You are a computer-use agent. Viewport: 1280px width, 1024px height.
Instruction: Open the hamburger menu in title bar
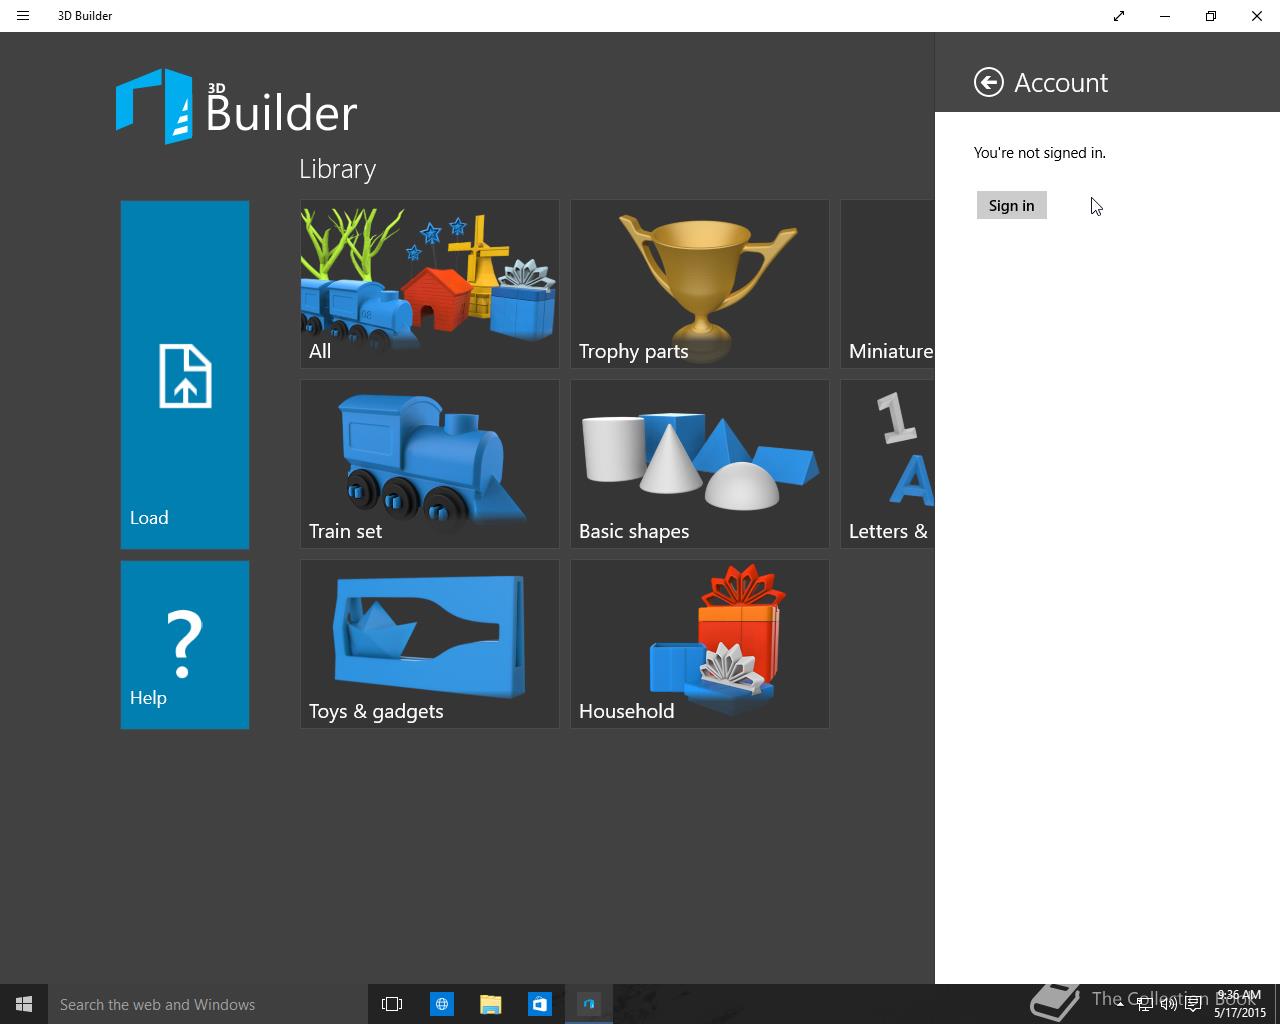23,16
